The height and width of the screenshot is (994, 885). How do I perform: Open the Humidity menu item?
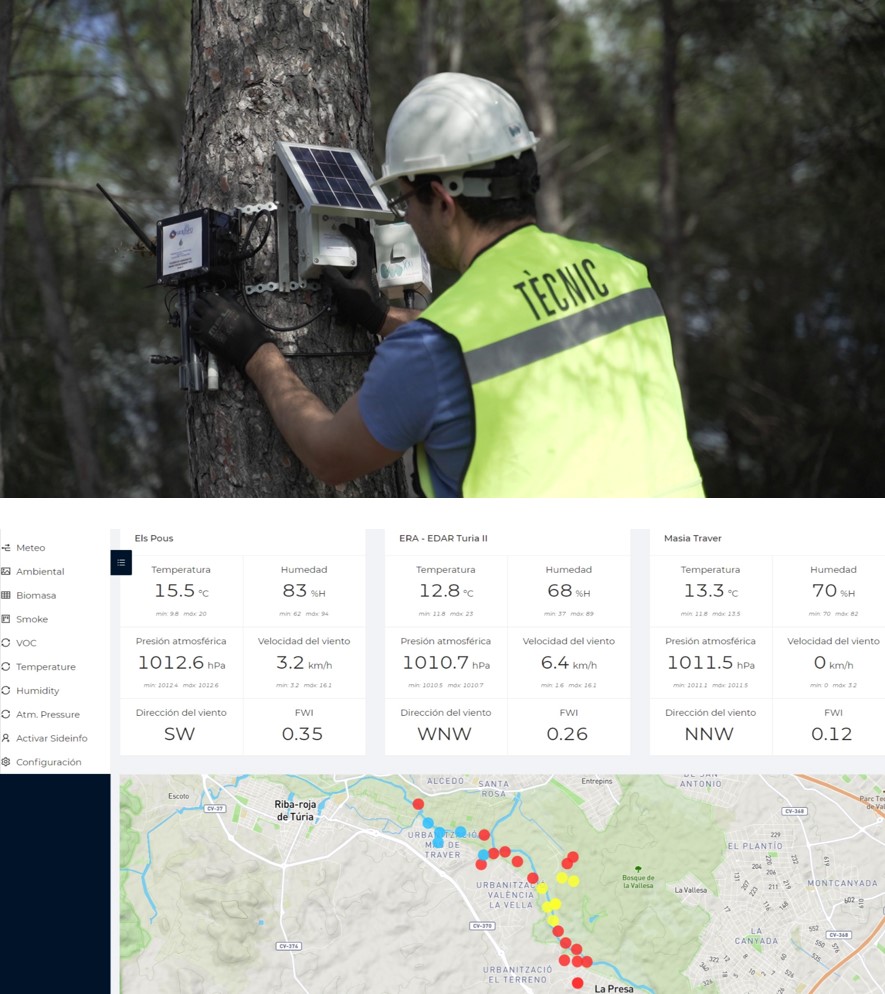coord(38,691)
